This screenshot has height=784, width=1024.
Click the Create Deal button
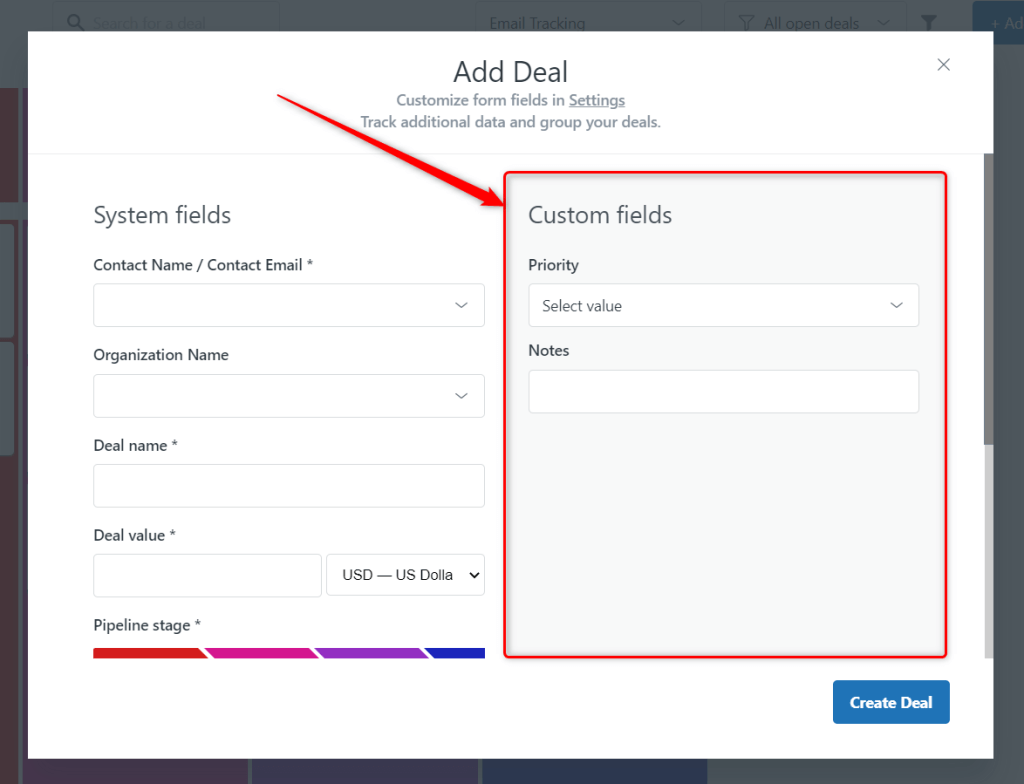[x=890, y=702]
